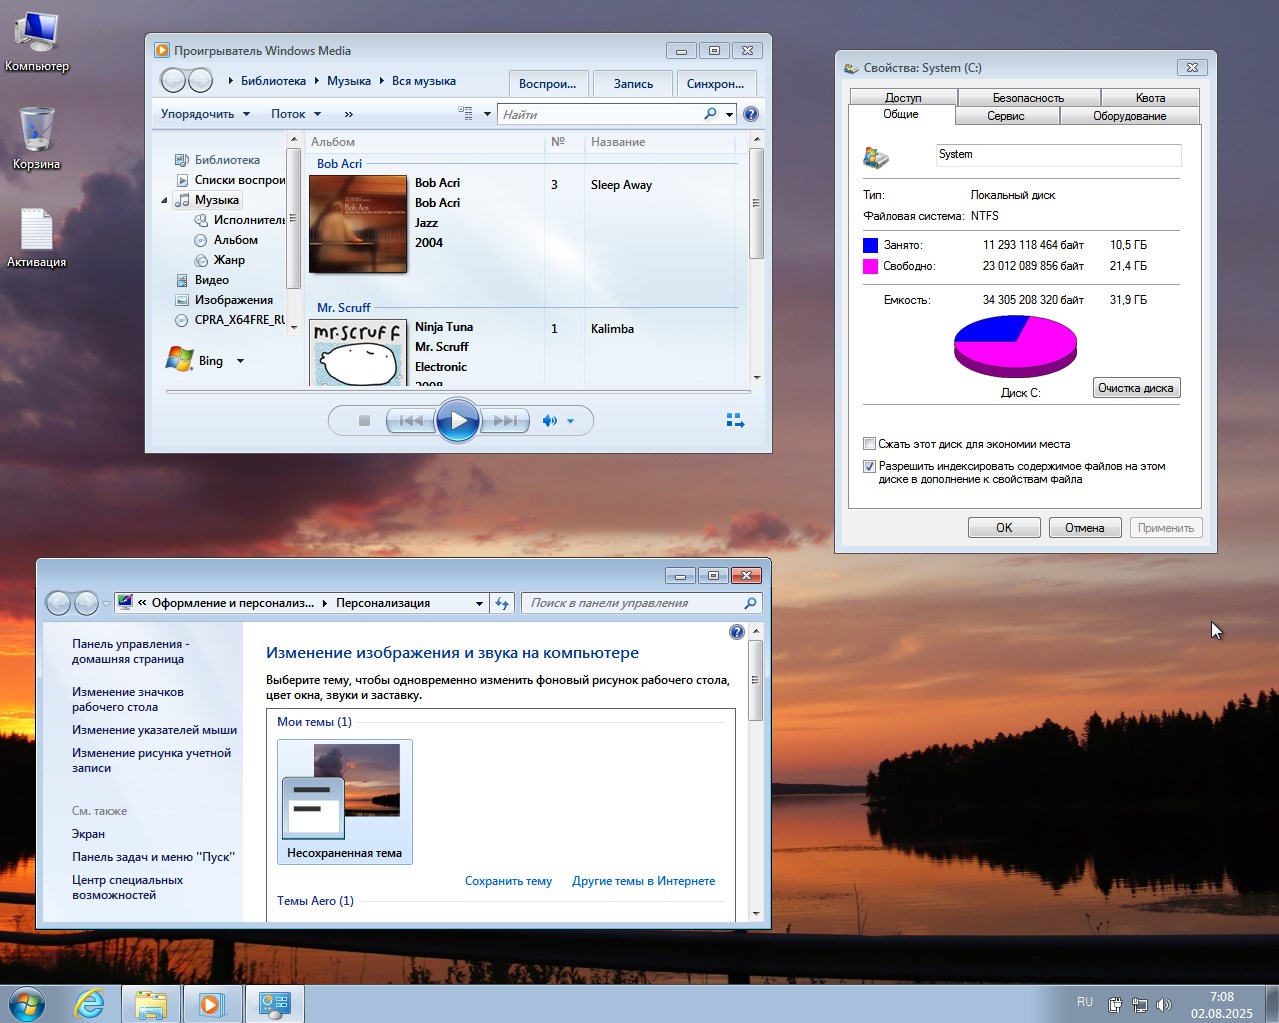1279x1023 pixels.
Task: Click the System disk name field
Action: point(1058,155)
